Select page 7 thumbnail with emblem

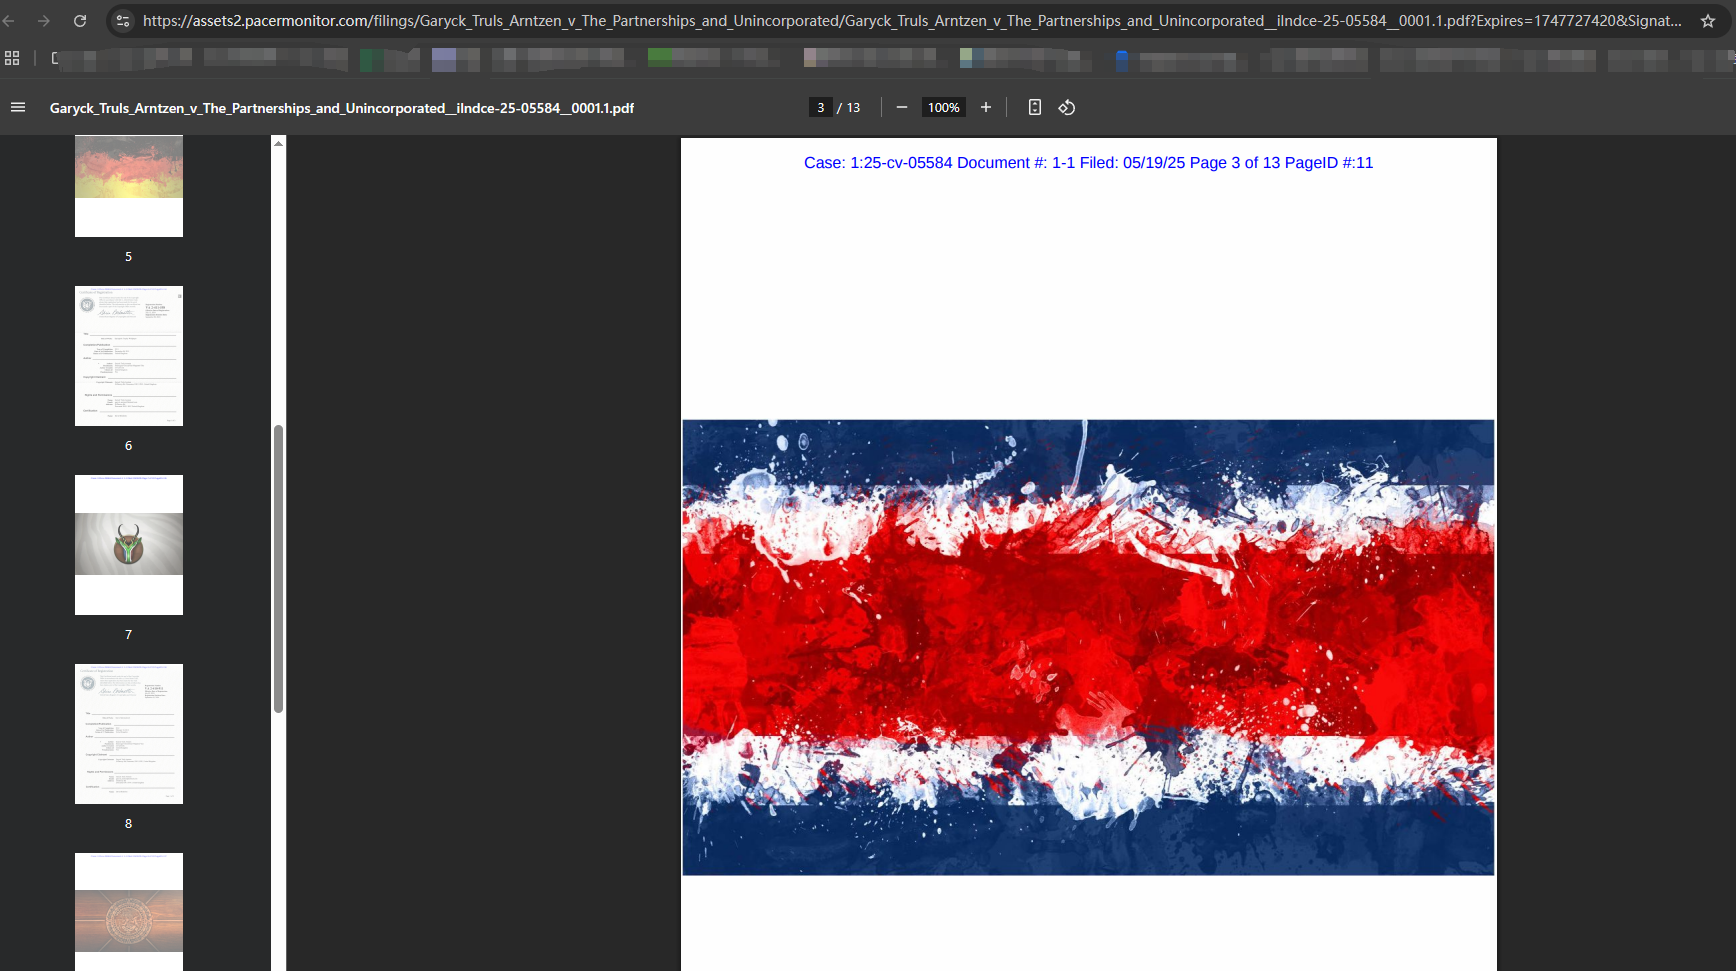[x=129, y=545]
